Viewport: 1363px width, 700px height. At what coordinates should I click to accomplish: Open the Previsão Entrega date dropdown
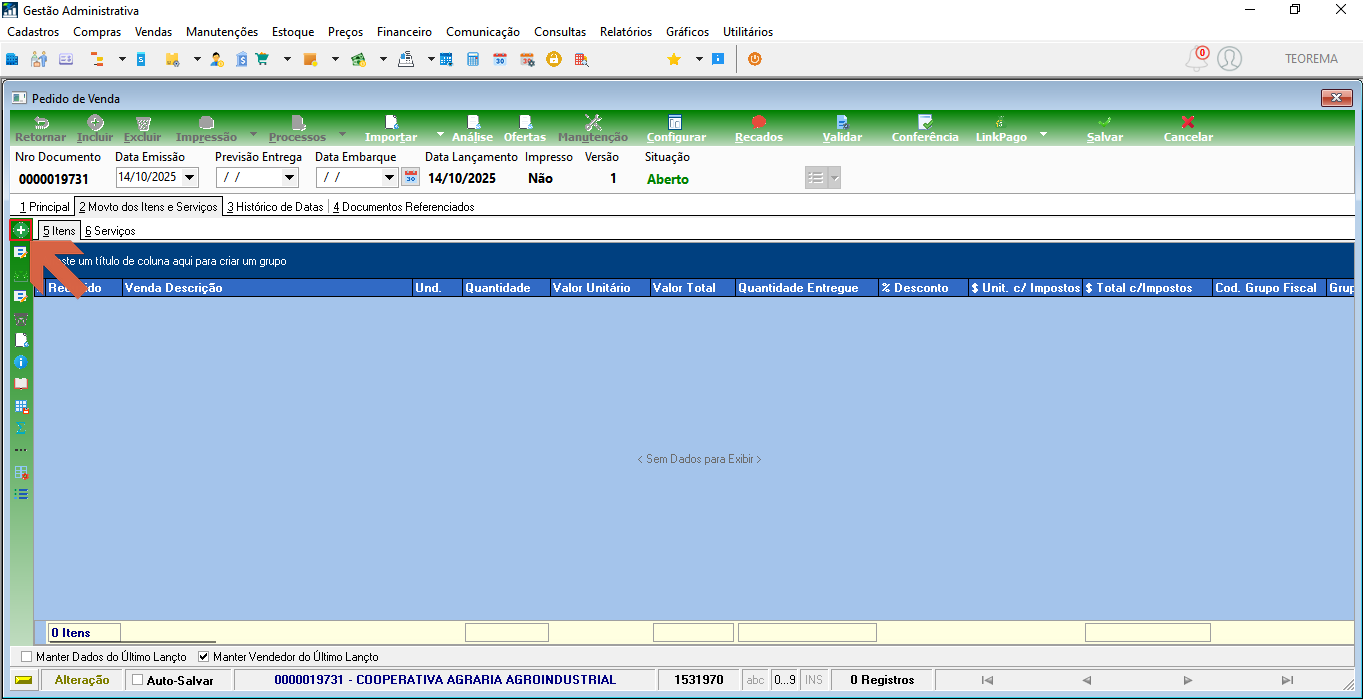(291, 178)
